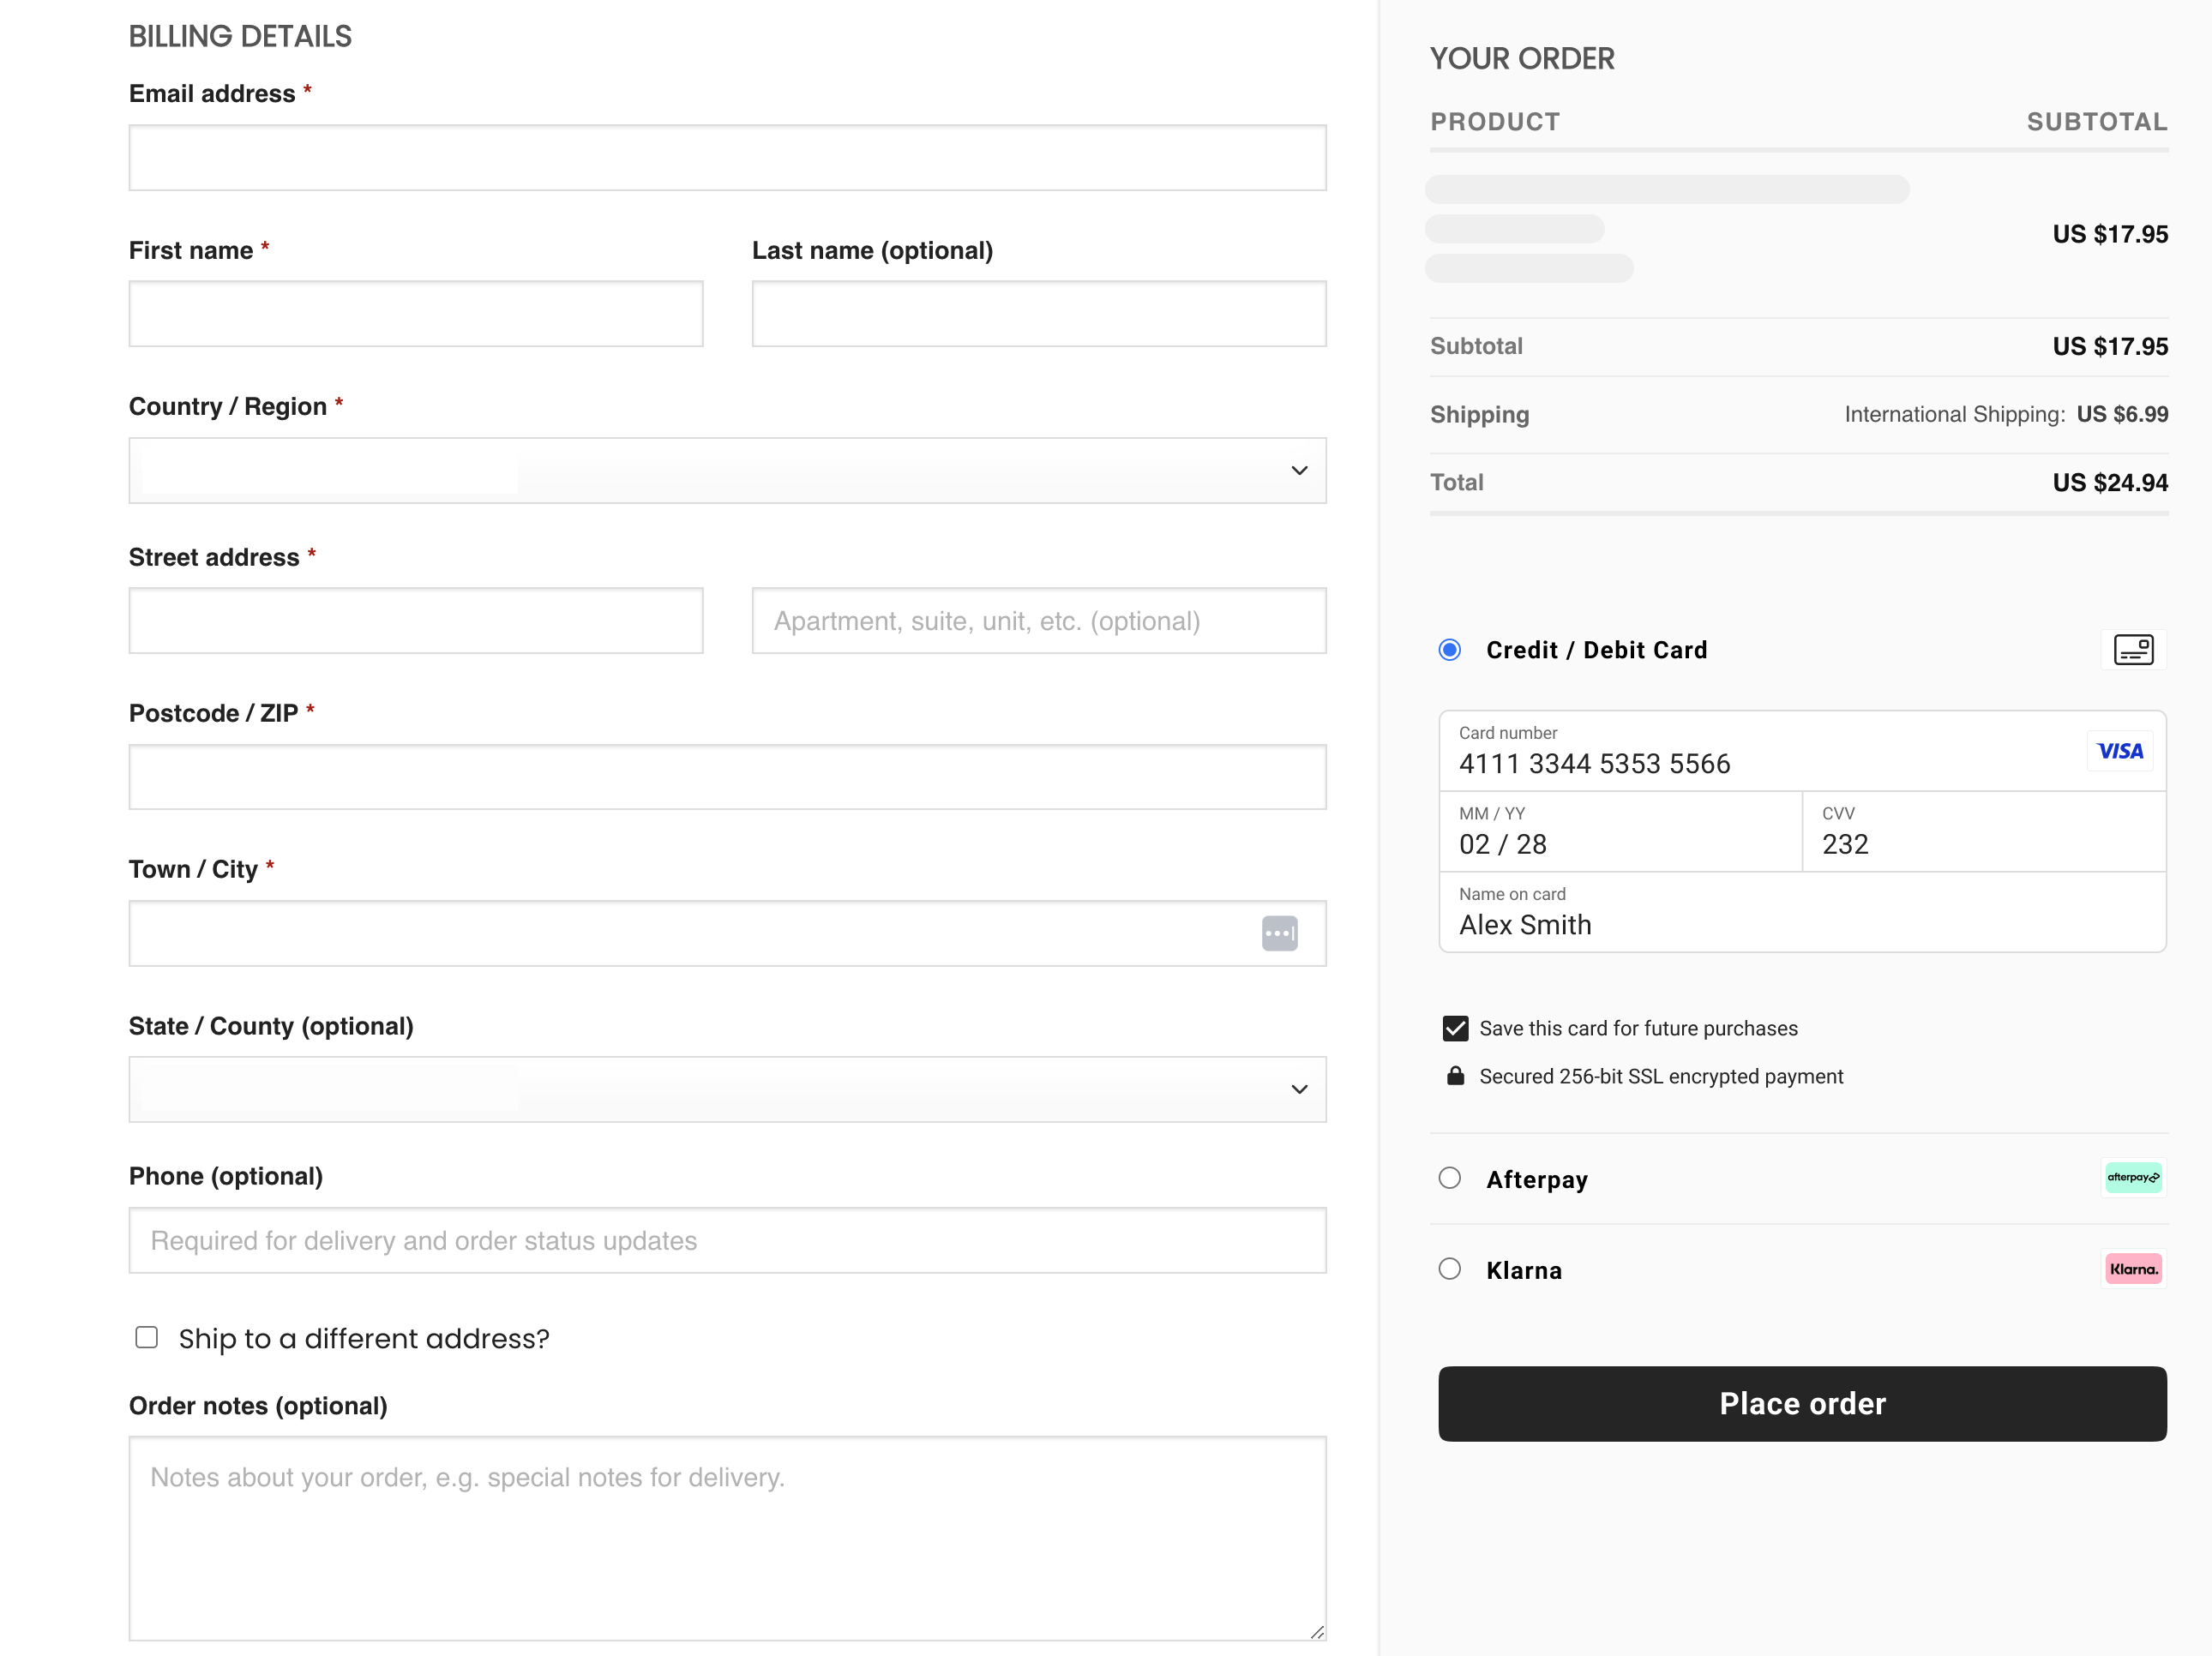2212x1656 pixels.
Task: Click the lock icon next to SSL encrypted payment text
Action: pos(1456,1076)
